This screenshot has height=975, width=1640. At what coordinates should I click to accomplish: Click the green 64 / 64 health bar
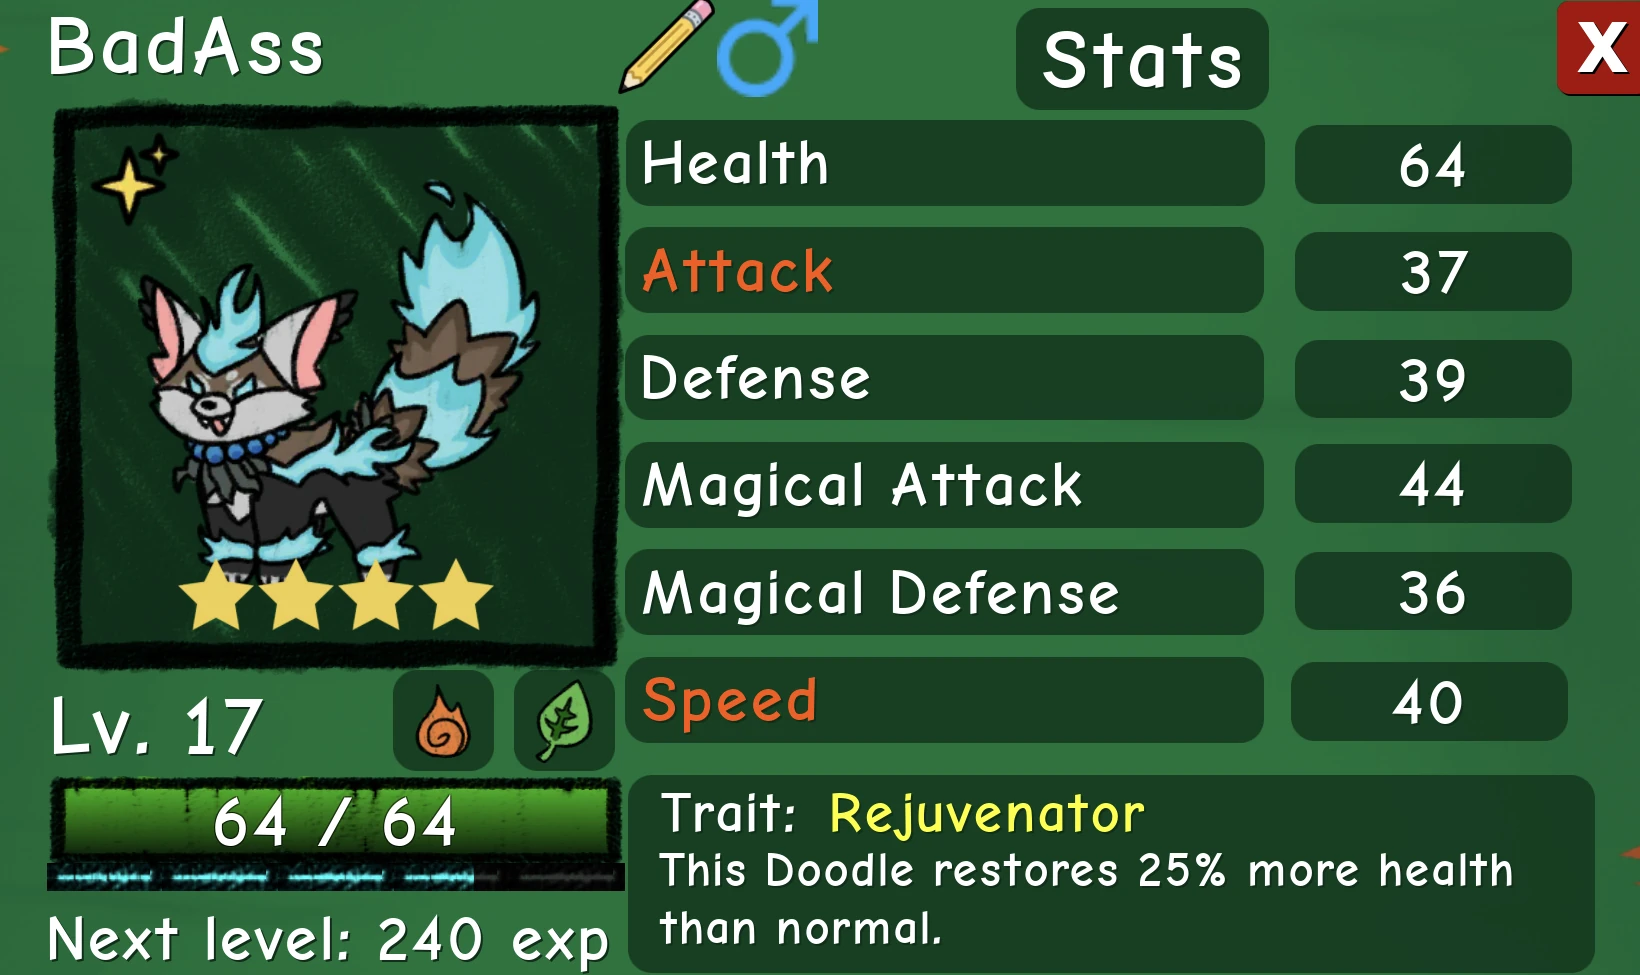(335, 820)
